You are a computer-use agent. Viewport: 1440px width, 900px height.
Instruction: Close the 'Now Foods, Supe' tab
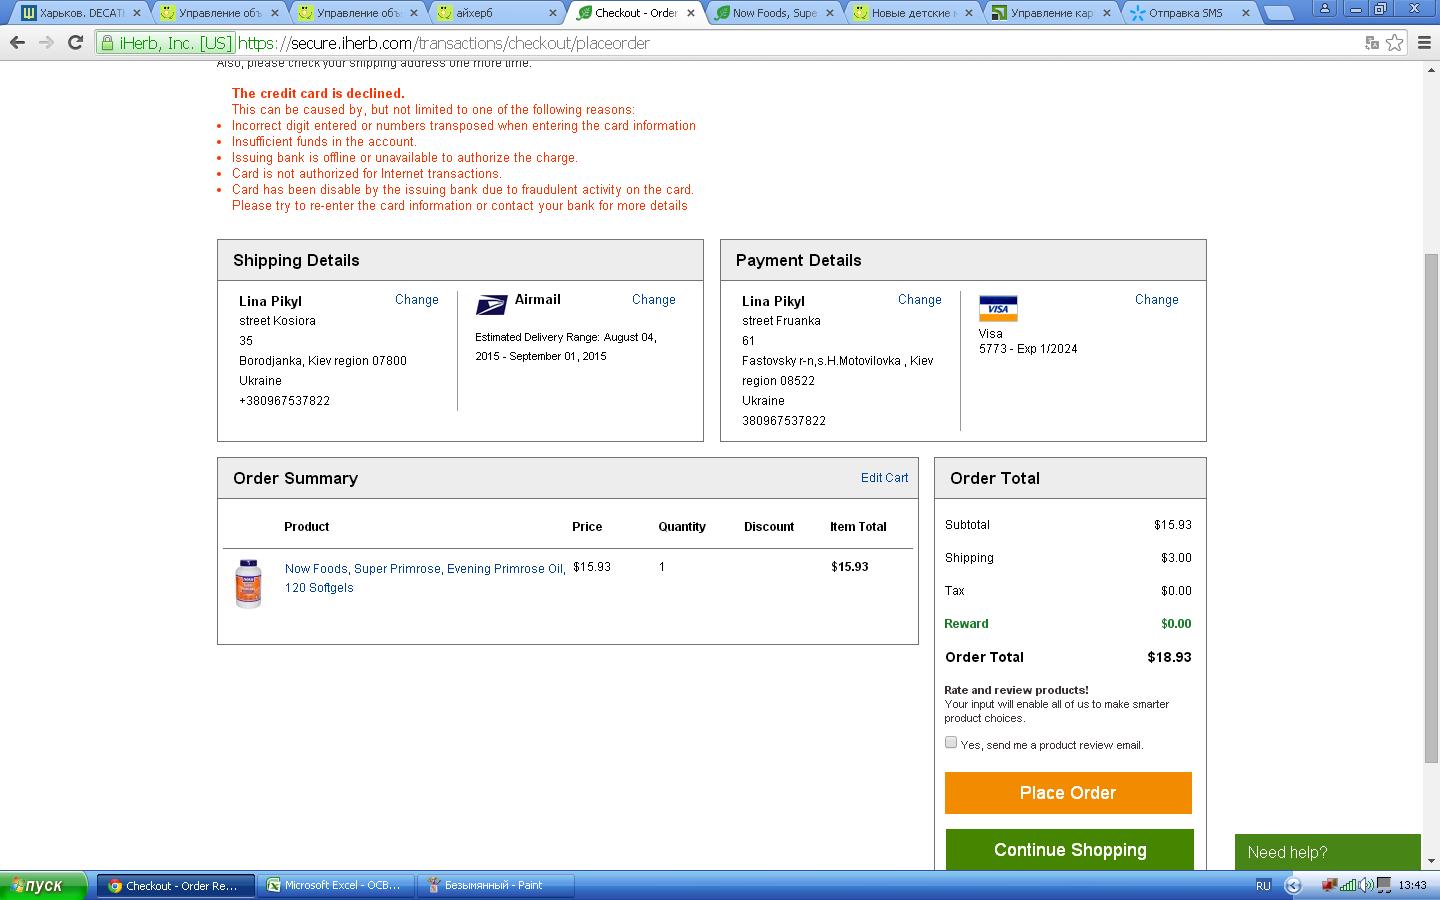coord(828,13)
